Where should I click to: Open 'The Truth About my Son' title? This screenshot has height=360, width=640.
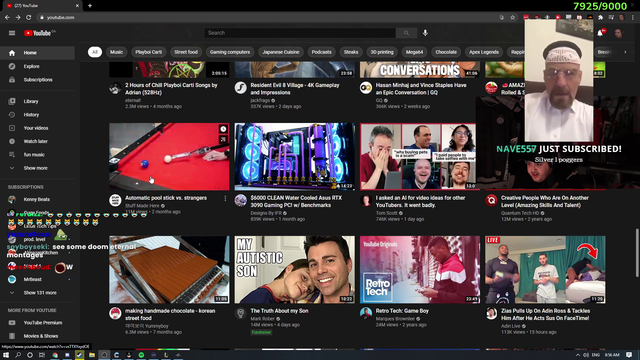coord(279,311)
